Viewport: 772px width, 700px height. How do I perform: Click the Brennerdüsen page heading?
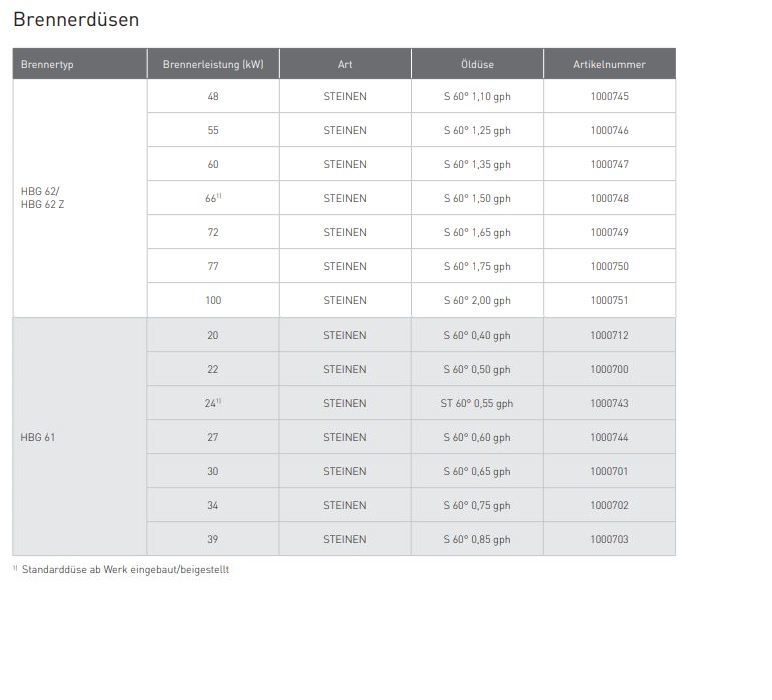pyautogui.click(x=76, y=20)
